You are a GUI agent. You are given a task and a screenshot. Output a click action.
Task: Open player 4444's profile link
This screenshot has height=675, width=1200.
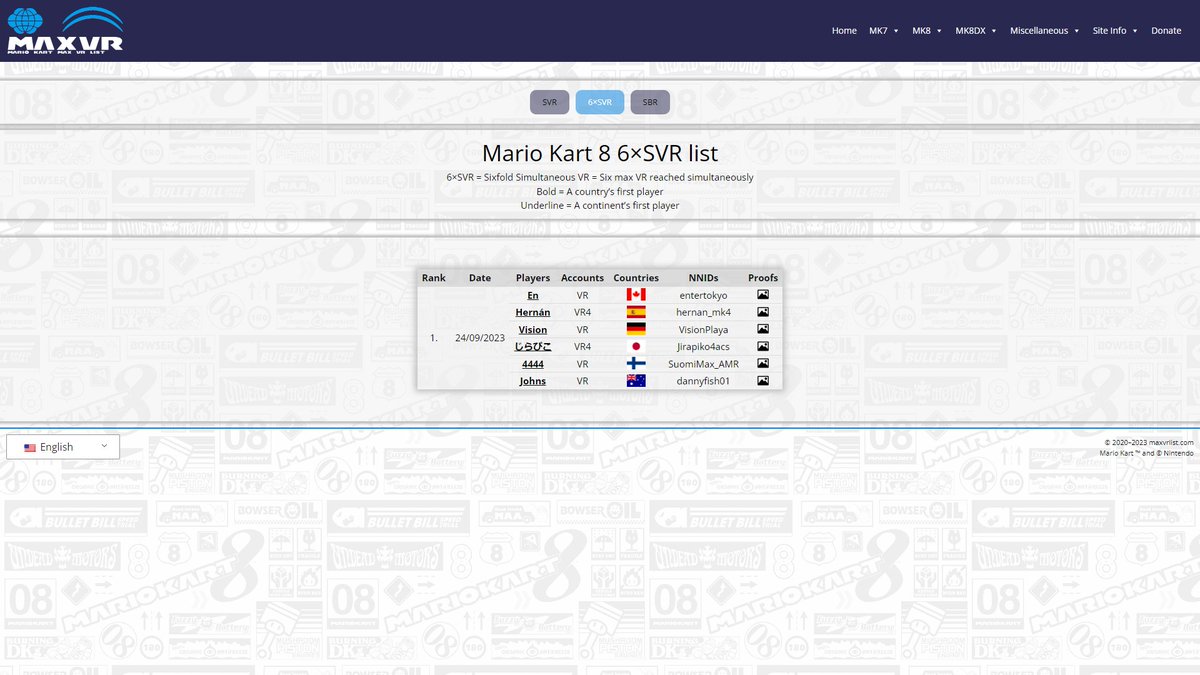tap(533, 364)
